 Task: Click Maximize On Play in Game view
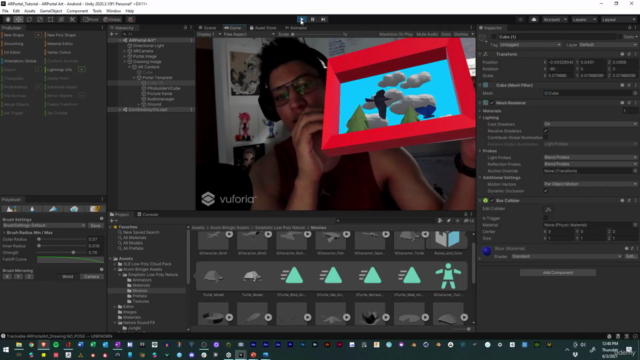pyautogui.click(x=396, y=34)
